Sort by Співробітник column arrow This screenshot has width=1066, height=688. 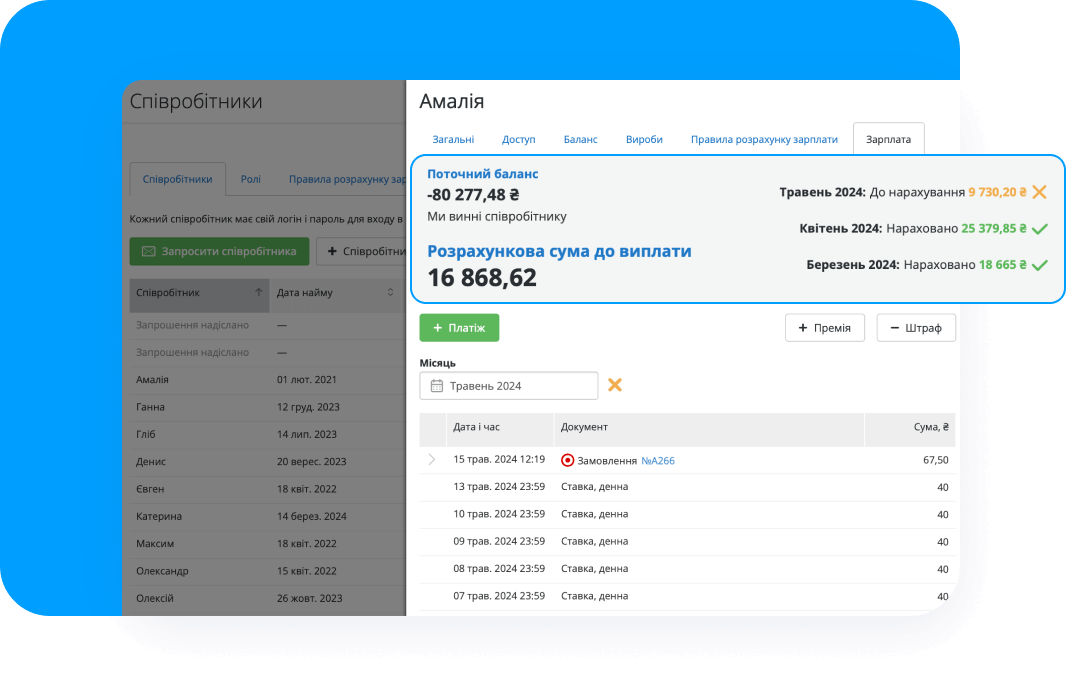(x=259, y=293)
